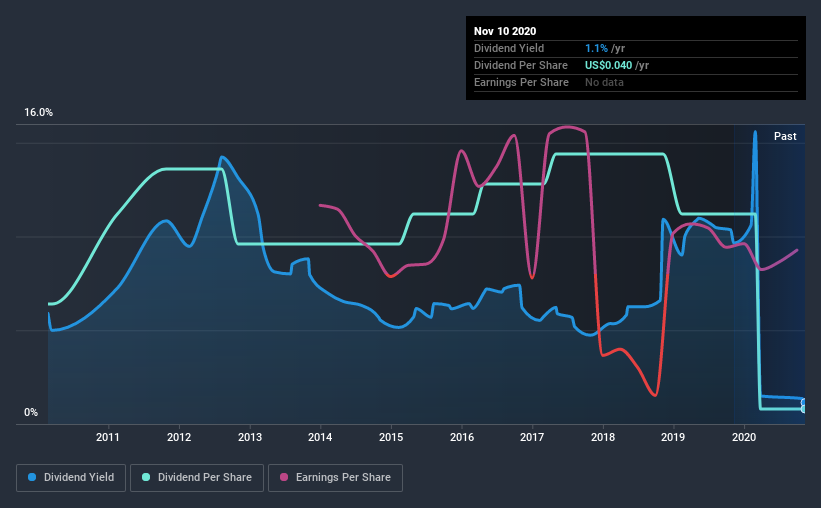Screen dimensions: 821x508
Task: Click the 2018 x-axis year label
Action: [603, 437]
